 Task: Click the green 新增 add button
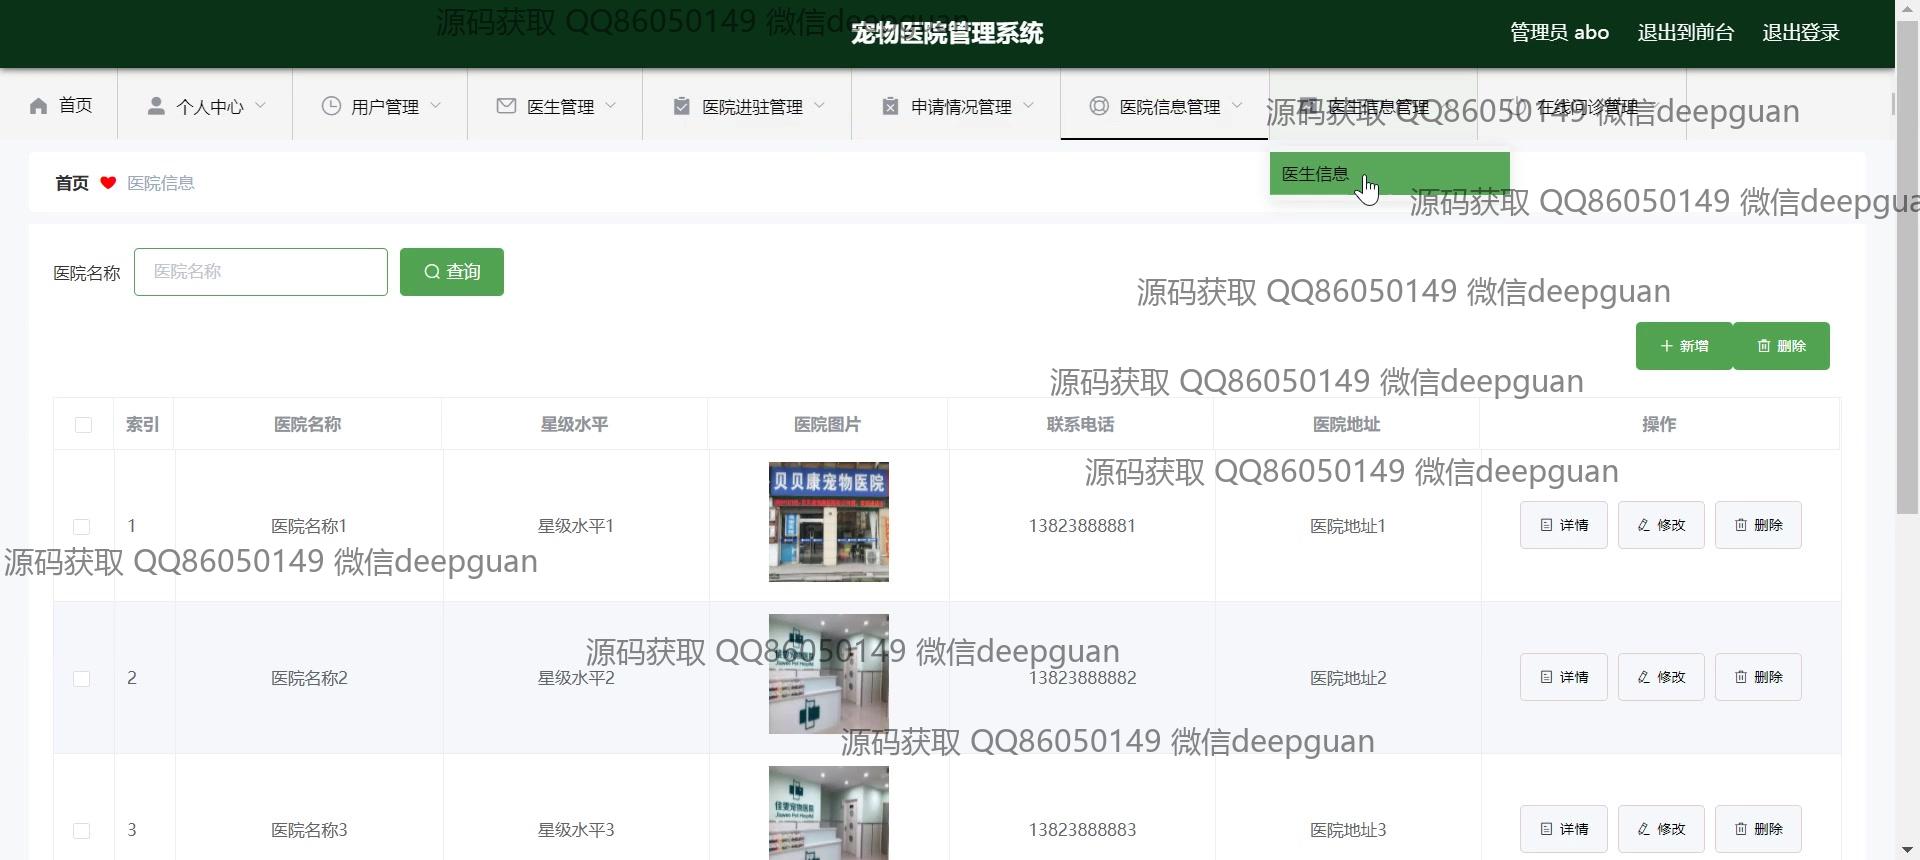[x=1684, y=346]
